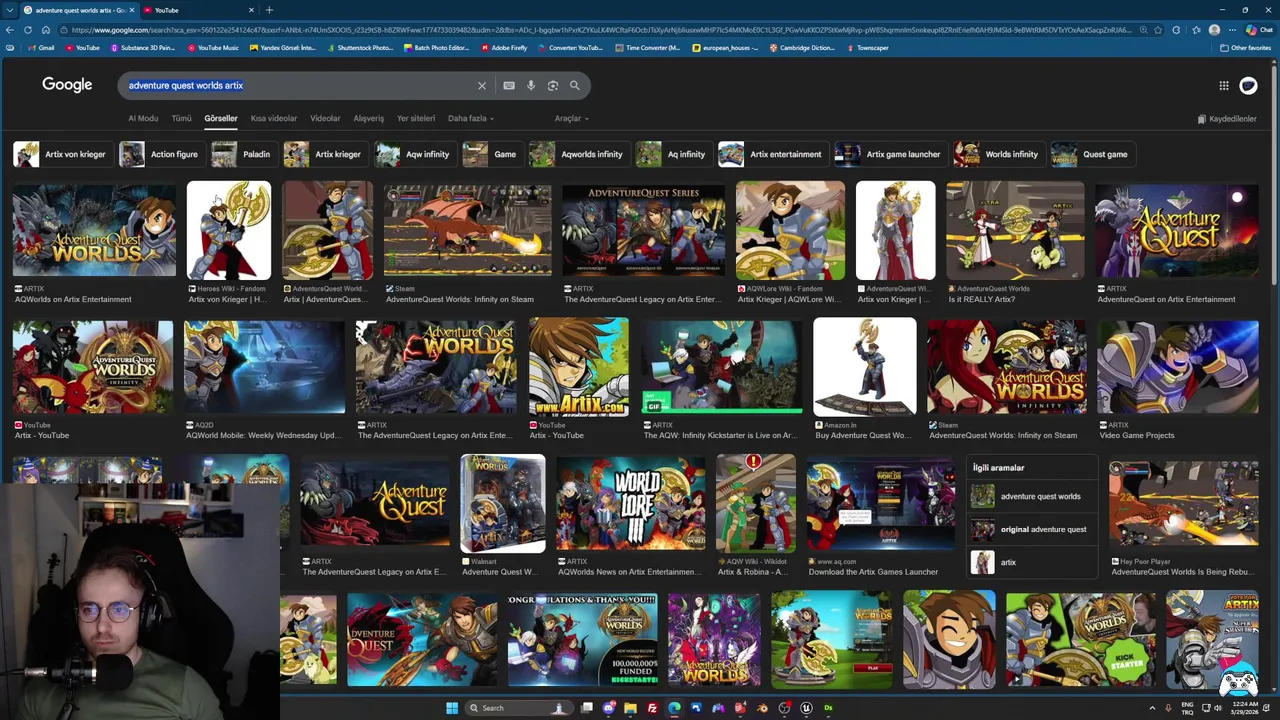Start voice search with the microphone icon
Image resolution: width=1280 pixels, height=720 pixels.
tap(531, 86)
